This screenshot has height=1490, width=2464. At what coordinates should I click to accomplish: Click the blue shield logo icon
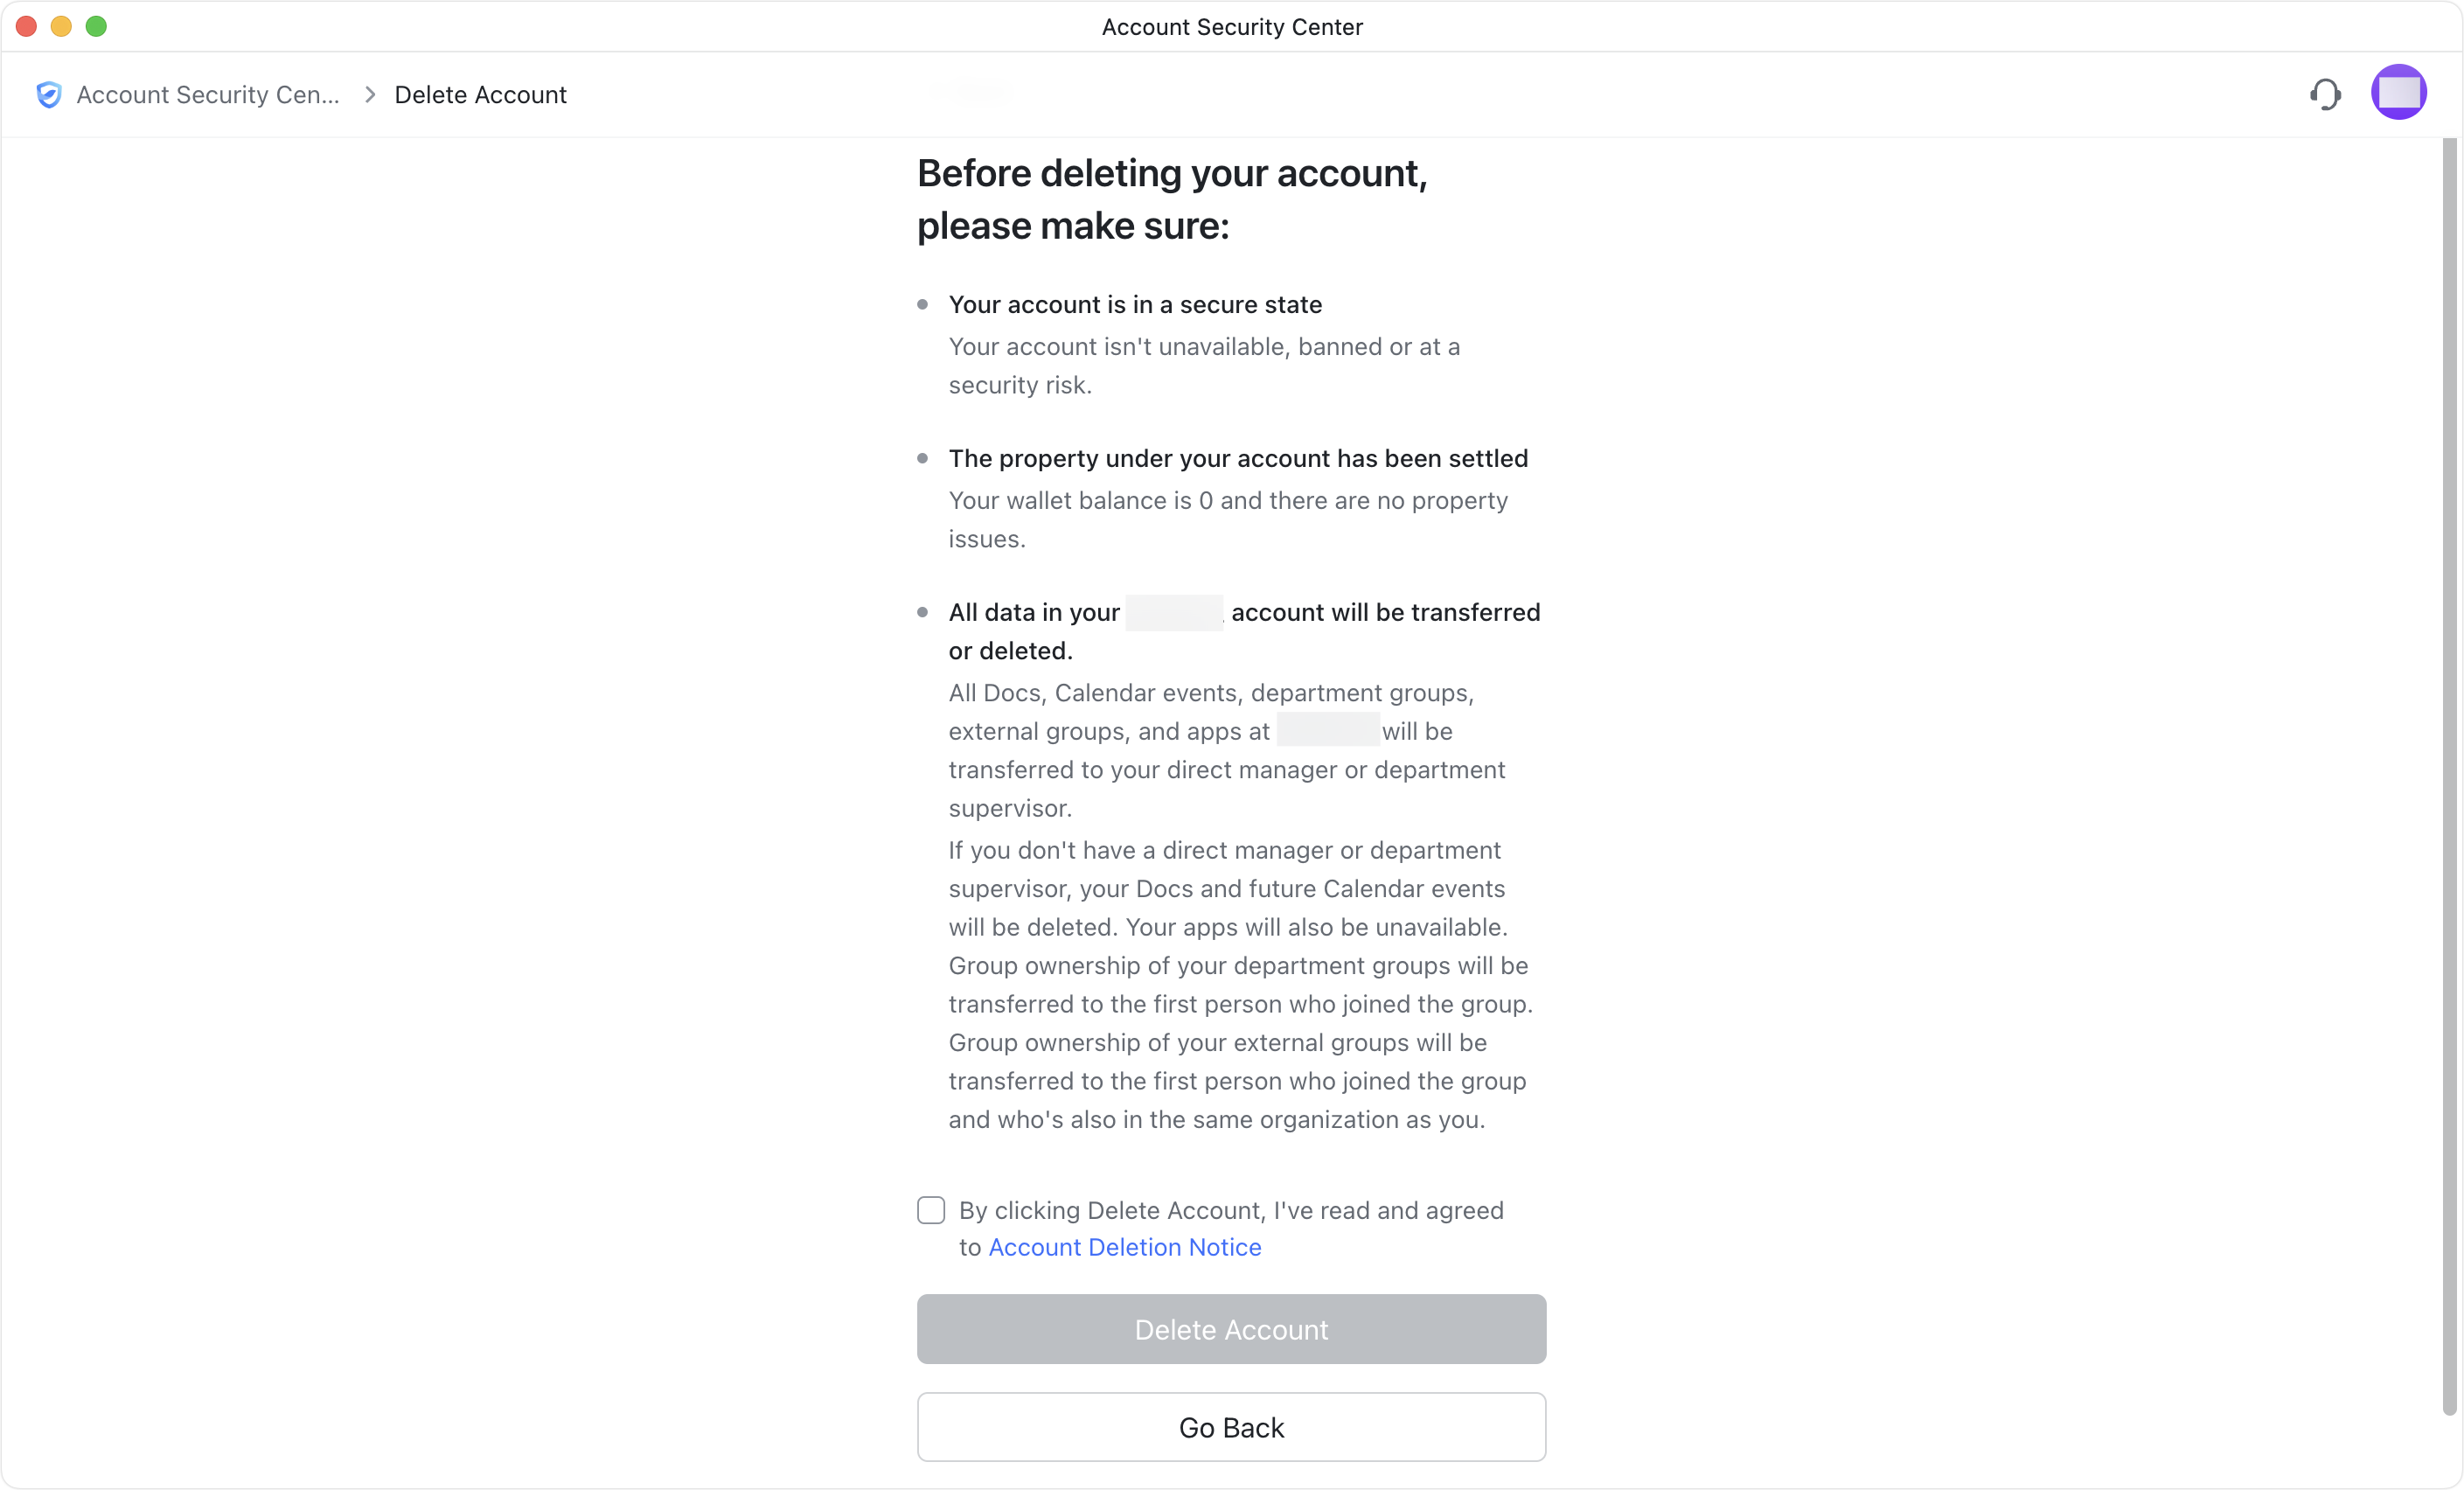pyautogui.click(x=48, y=95)
